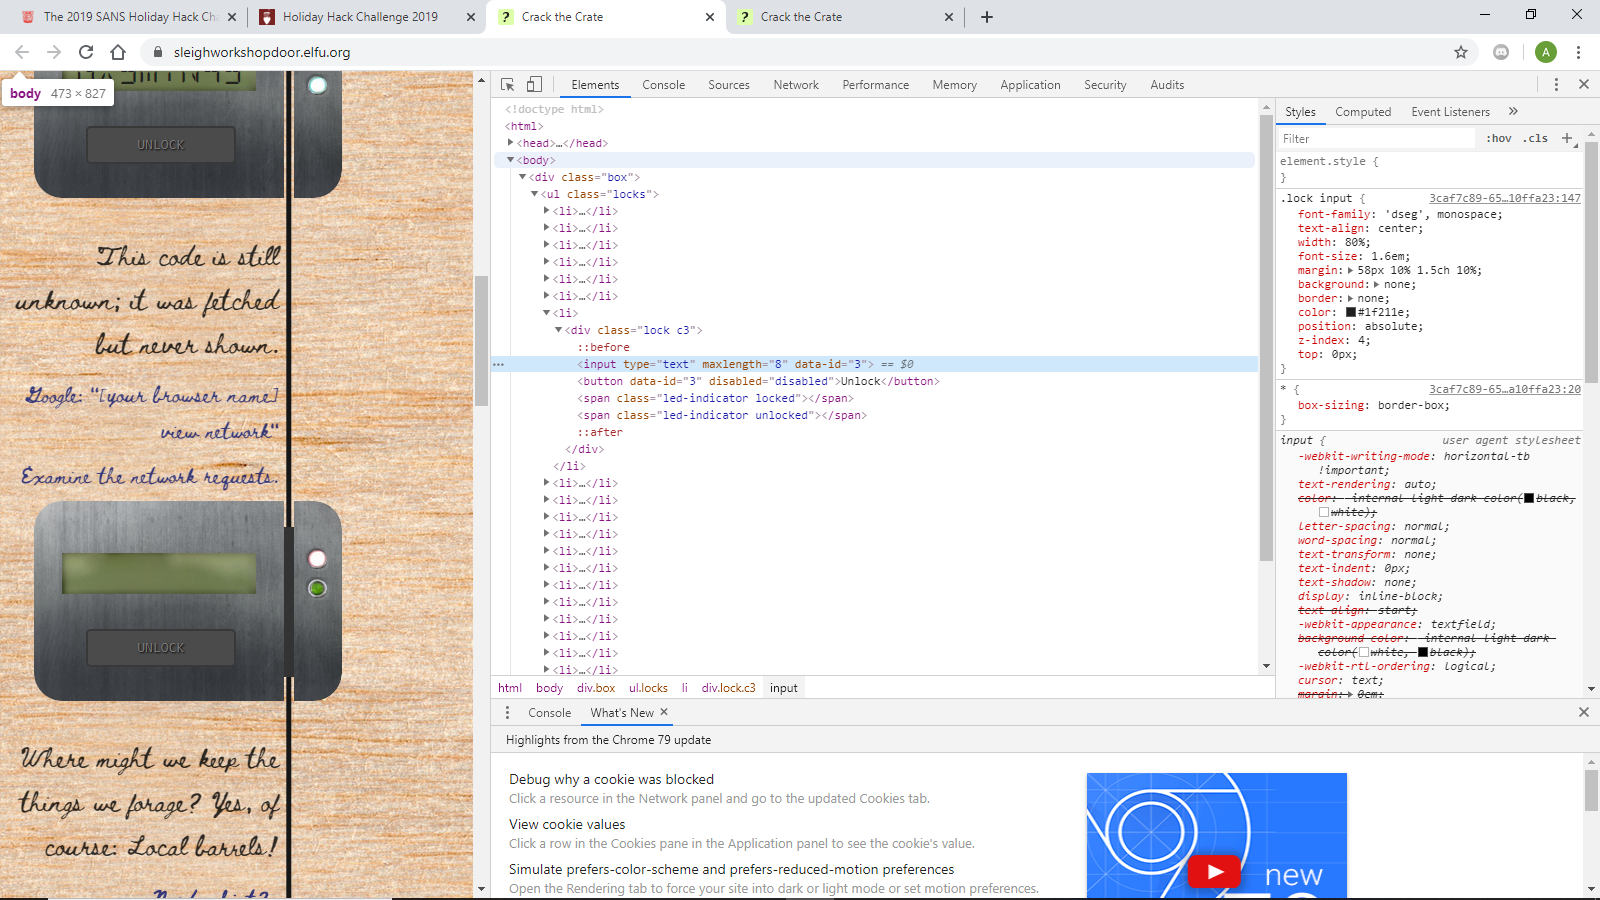The width and height of the screenshot is (1600, 900).
Task: Open stylesheet link 3caf7c89-65…a10ffa23:20
Action: [x=1505, y=389]
